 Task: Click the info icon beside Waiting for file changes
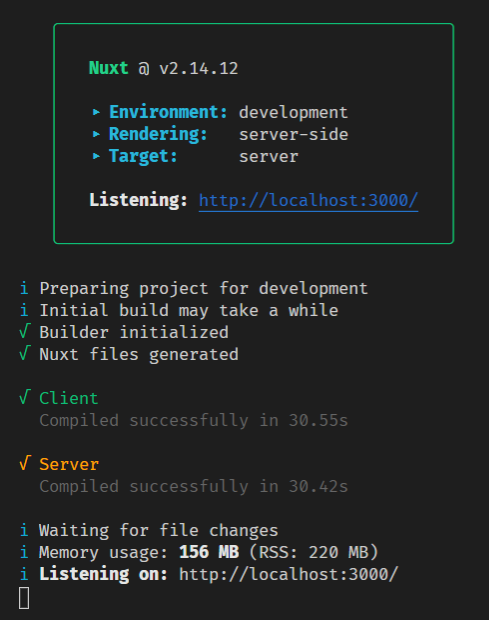coord(24,530)
